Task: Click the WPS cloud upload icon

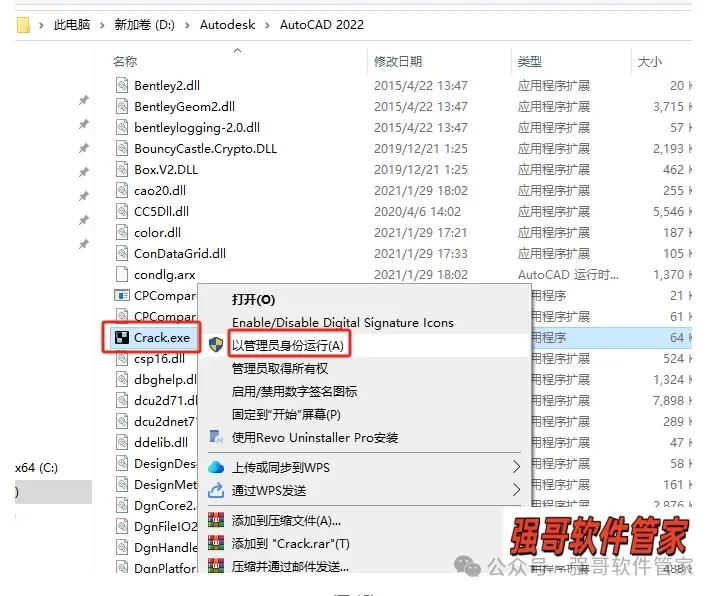Action: tap(216, 467)
